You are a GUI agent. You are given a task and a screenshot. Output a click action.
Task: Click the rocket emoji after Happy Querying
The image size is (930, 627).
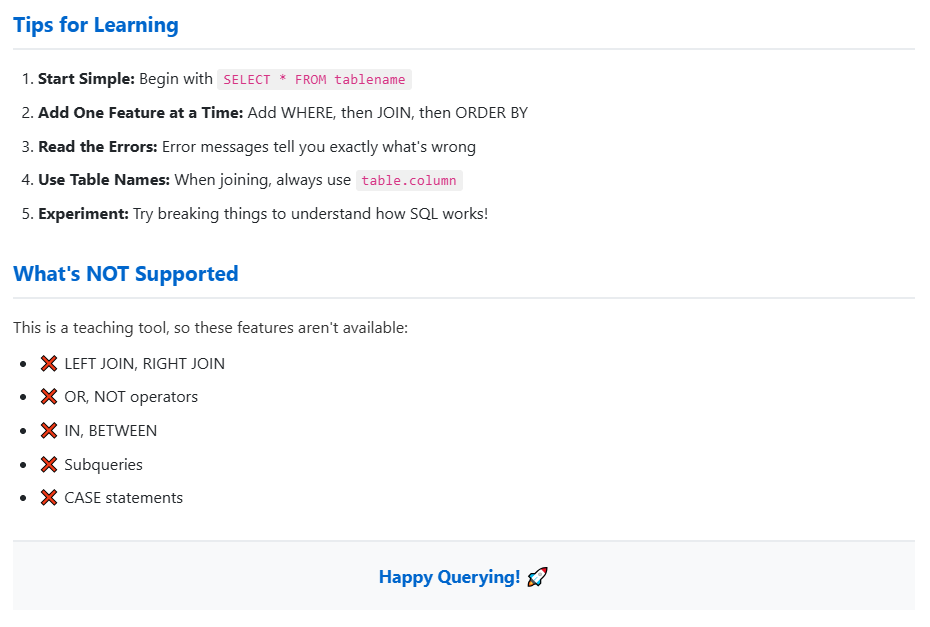[537, 577]
